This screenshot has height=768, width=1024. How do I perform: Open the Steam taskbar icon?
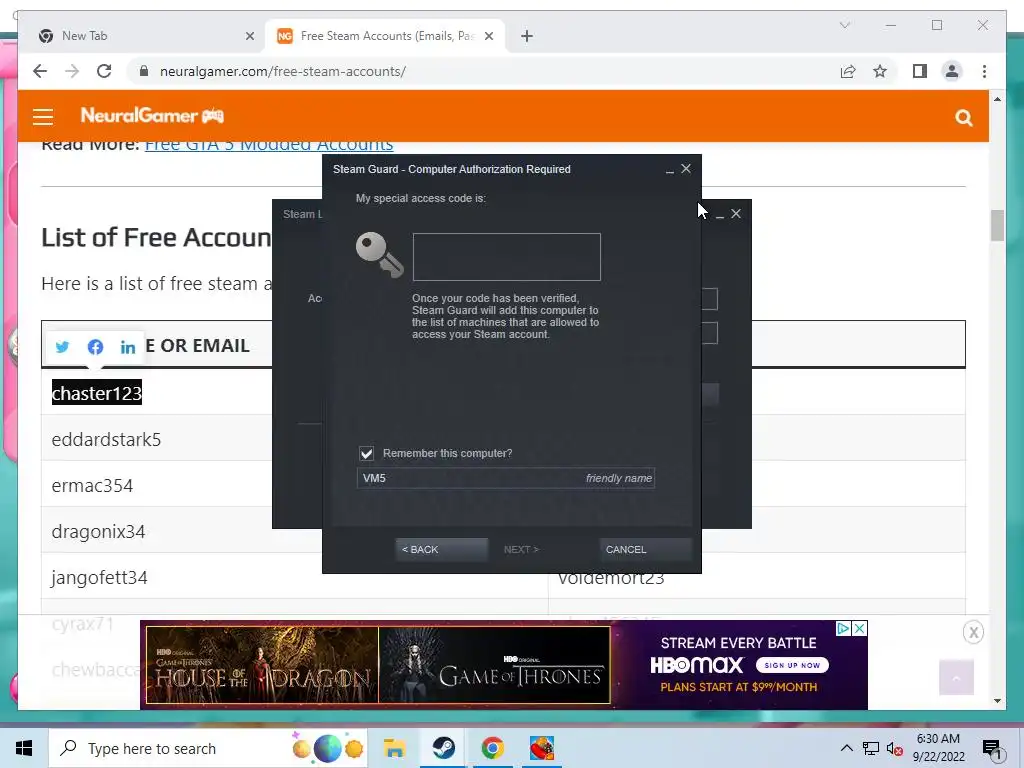[x=443, y=748]
